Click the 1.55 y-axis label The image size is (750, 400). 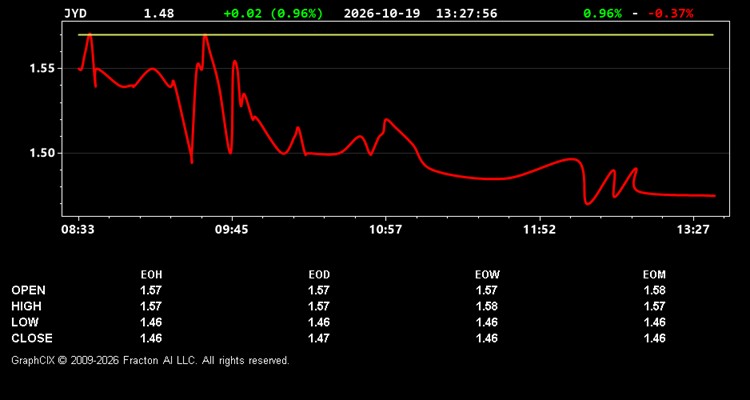click(43, 68)
